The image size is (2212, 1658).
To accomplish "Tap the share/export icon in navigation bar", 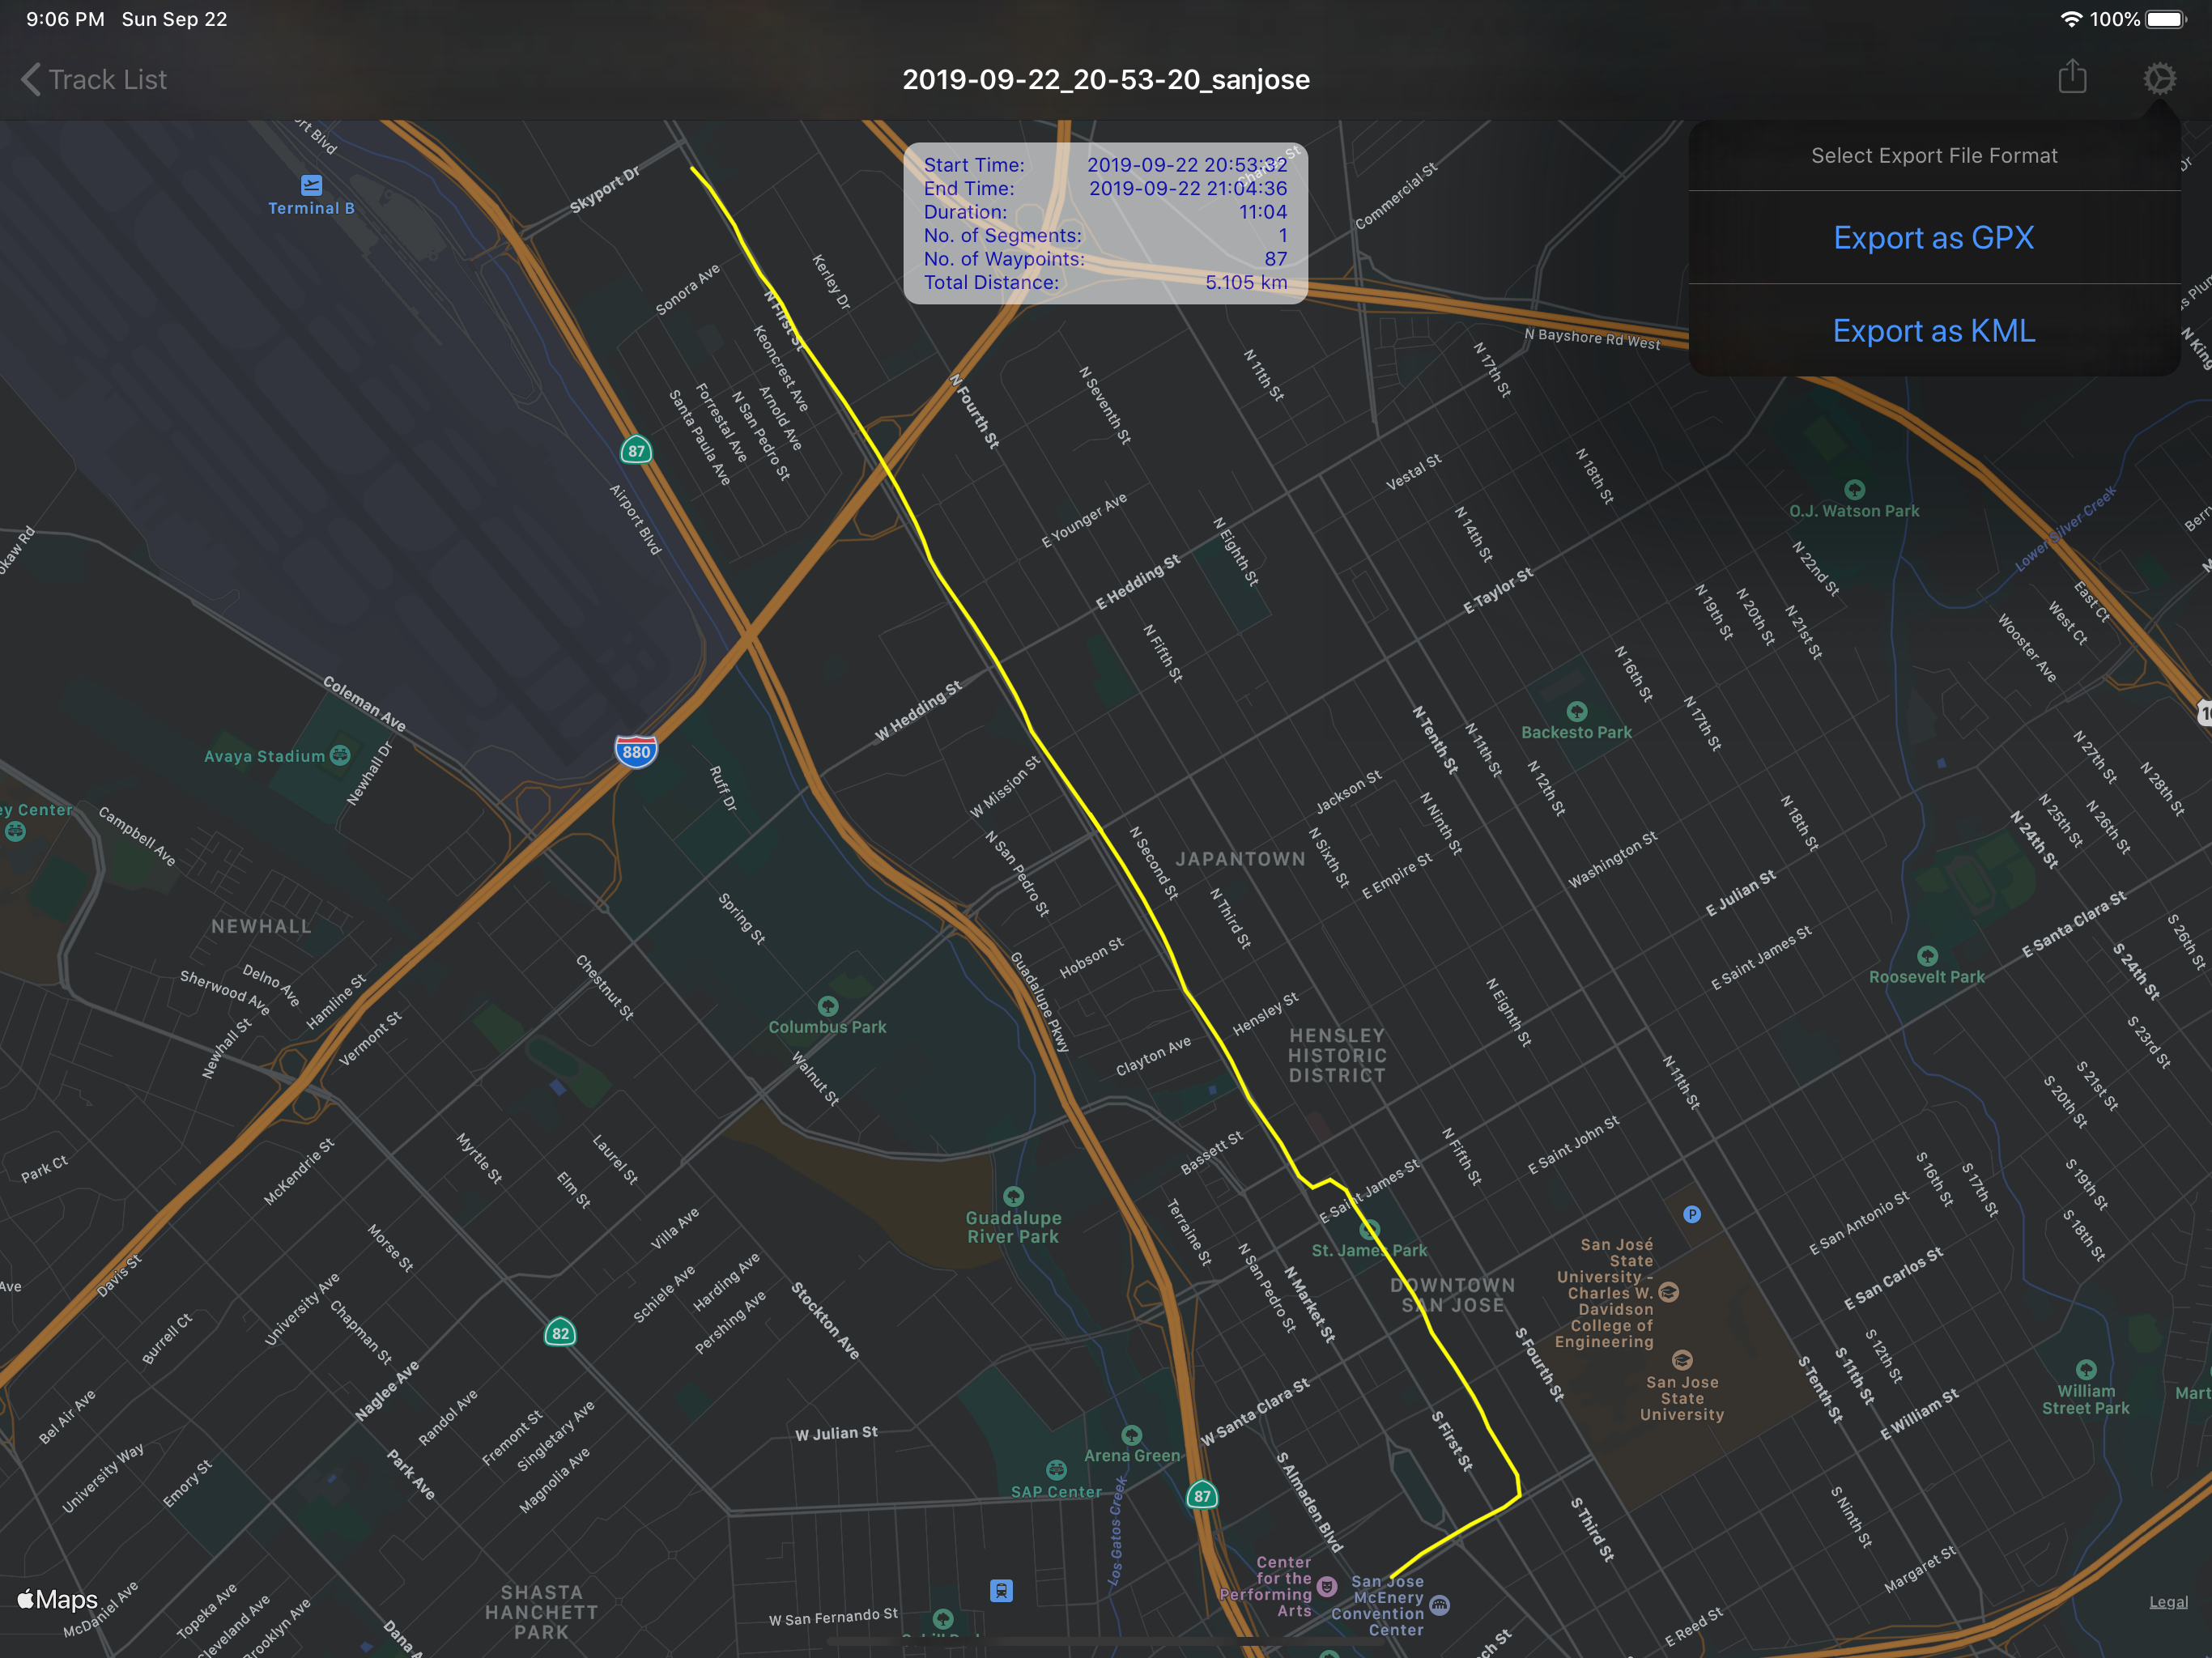I will pos(2072,78).
